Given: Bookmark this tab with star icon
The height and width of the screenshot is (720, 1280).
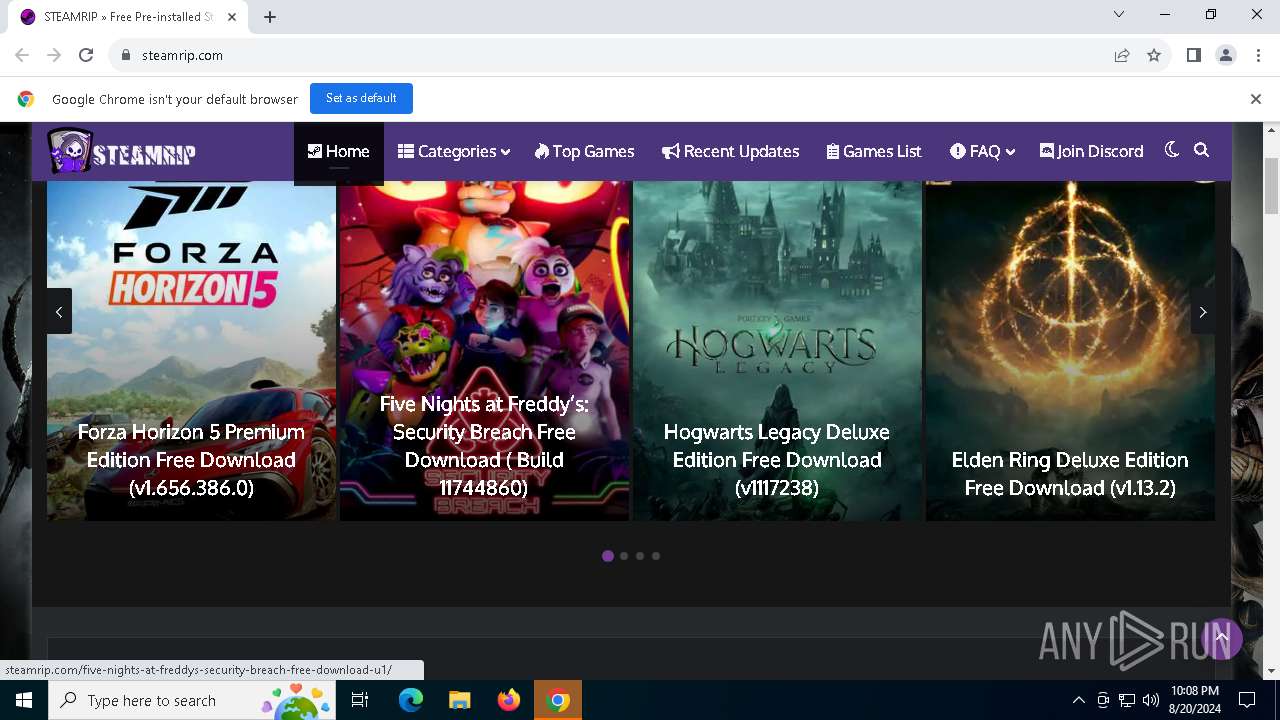Looking at the screenshot, I should click(x=1154, y=55).
